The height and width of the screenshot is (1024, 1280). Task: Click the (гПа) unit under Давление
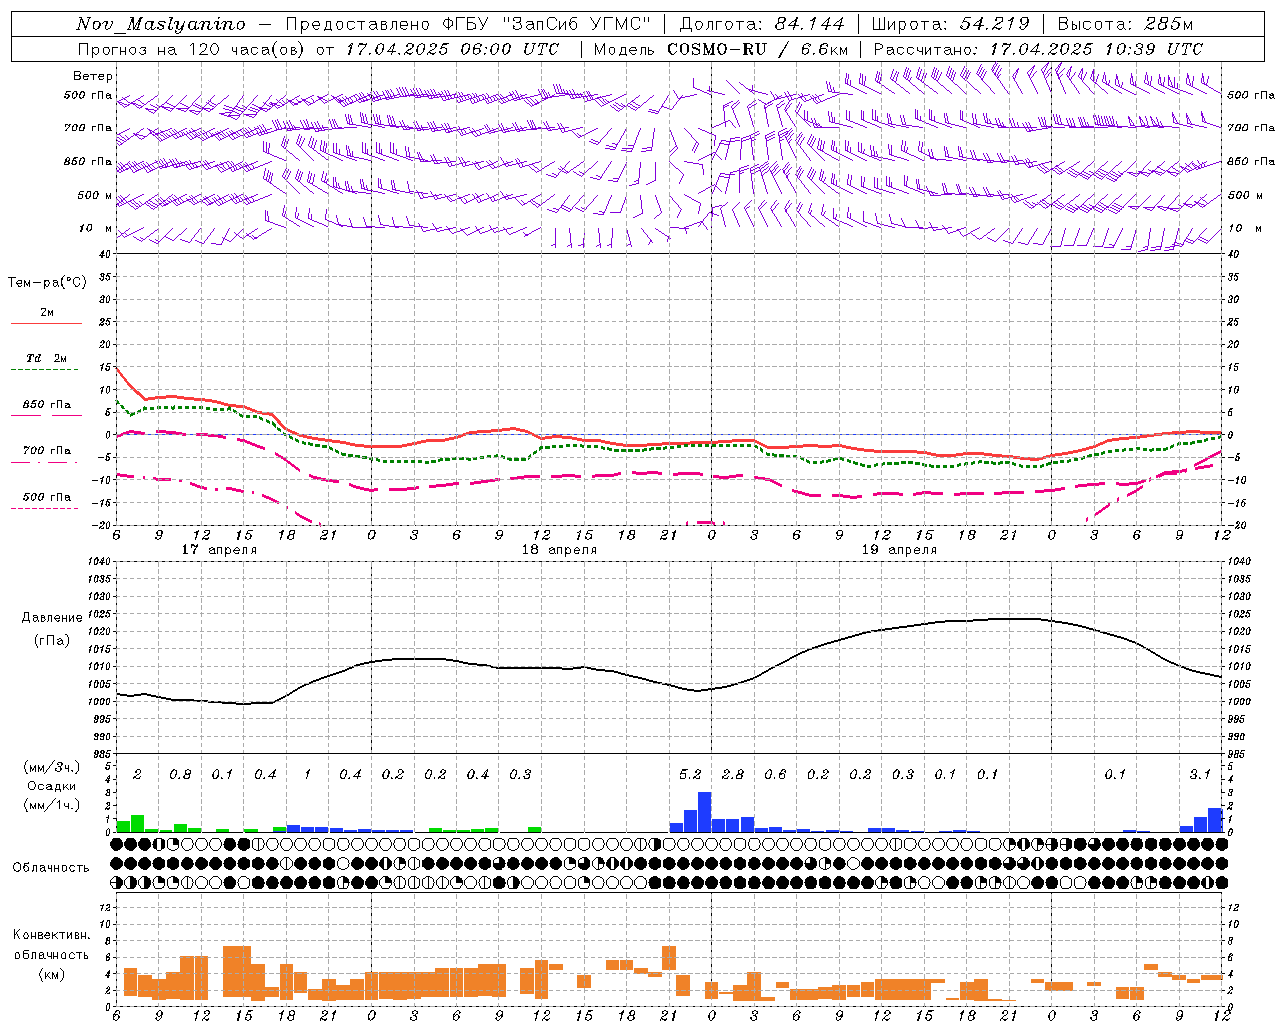click(52, 640)
